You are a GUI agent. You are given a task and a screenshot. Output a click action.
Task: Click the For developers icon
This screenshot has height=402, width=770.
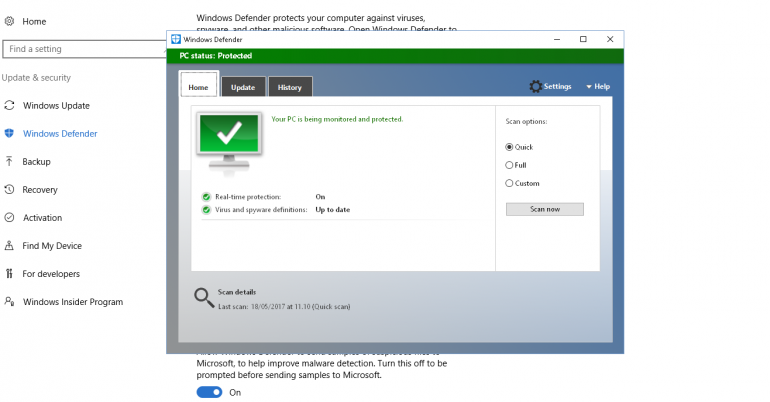pos(10,273)
